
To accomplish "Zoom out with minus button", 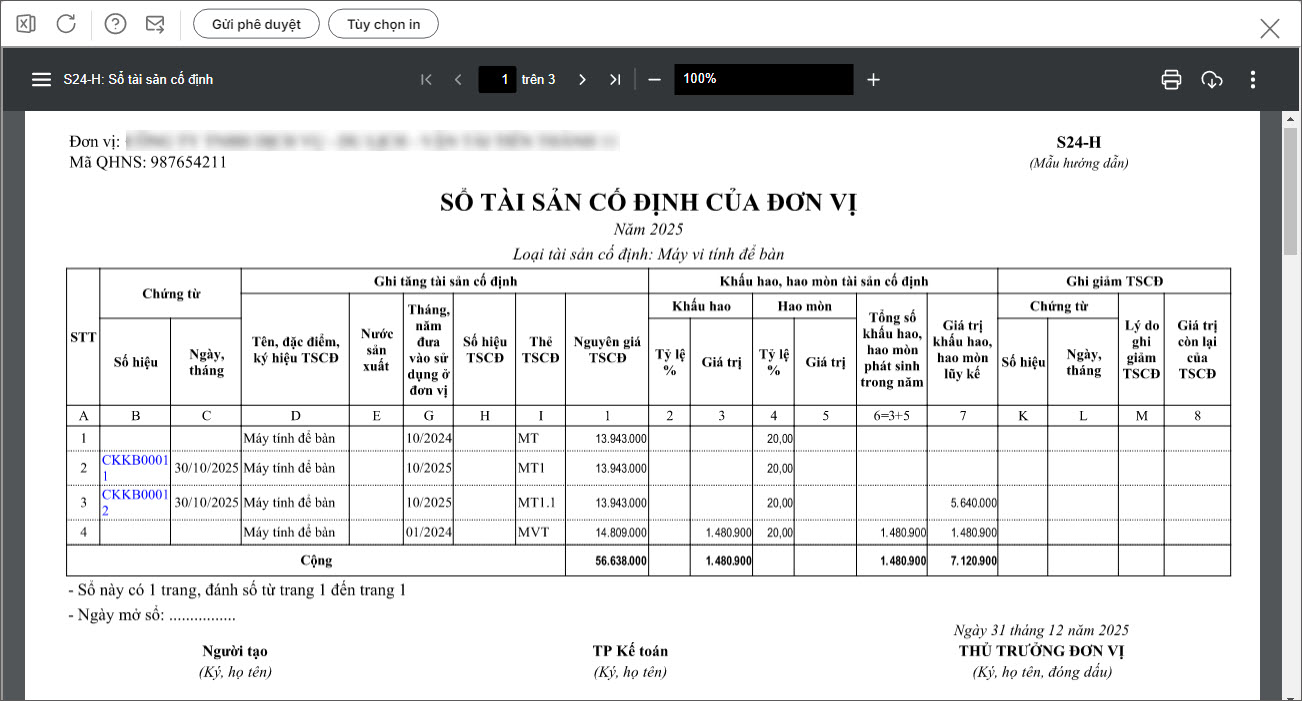I will [x=655, y=80].
